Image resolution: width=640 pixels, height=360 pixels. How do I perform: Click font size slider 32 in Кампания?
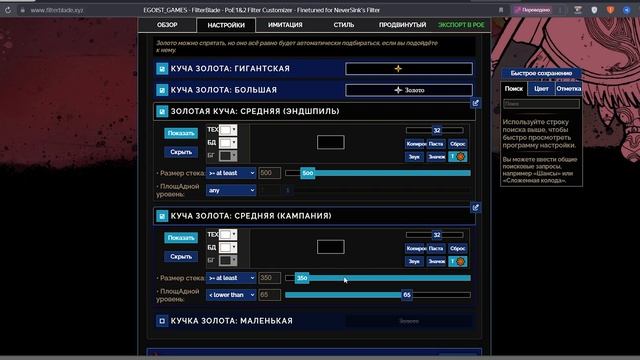[x=436, y=235]
